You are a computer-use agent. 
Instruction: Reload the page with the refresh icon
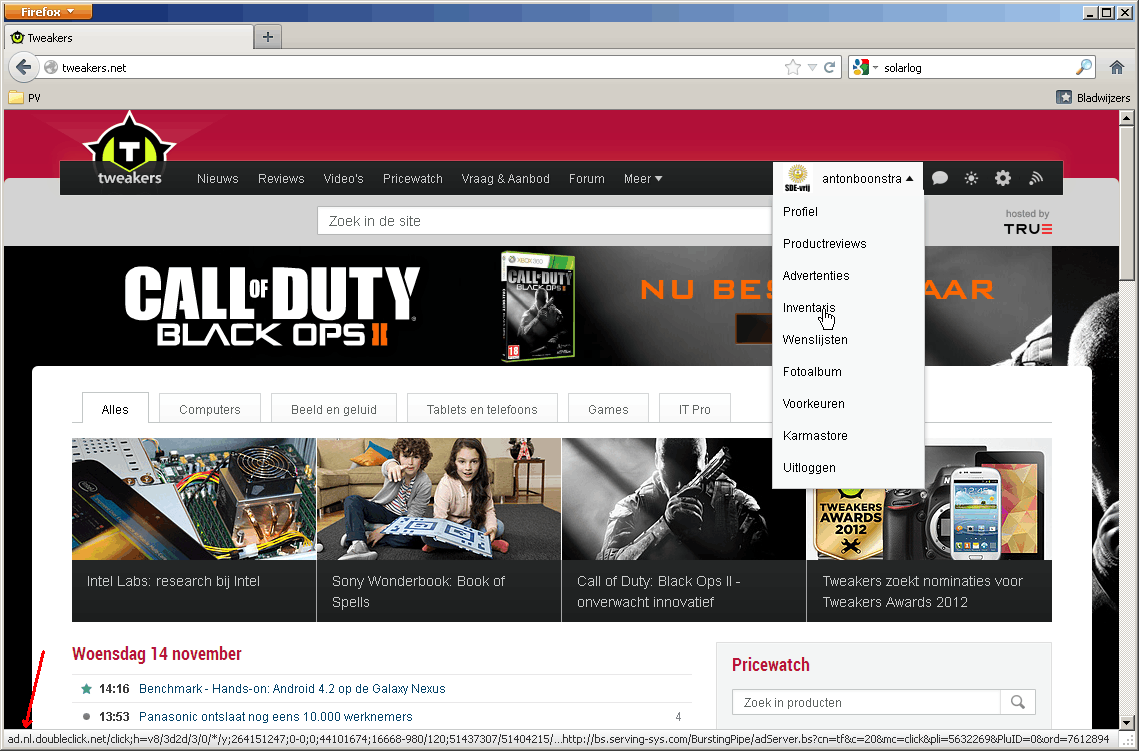[x=830, y=68]
